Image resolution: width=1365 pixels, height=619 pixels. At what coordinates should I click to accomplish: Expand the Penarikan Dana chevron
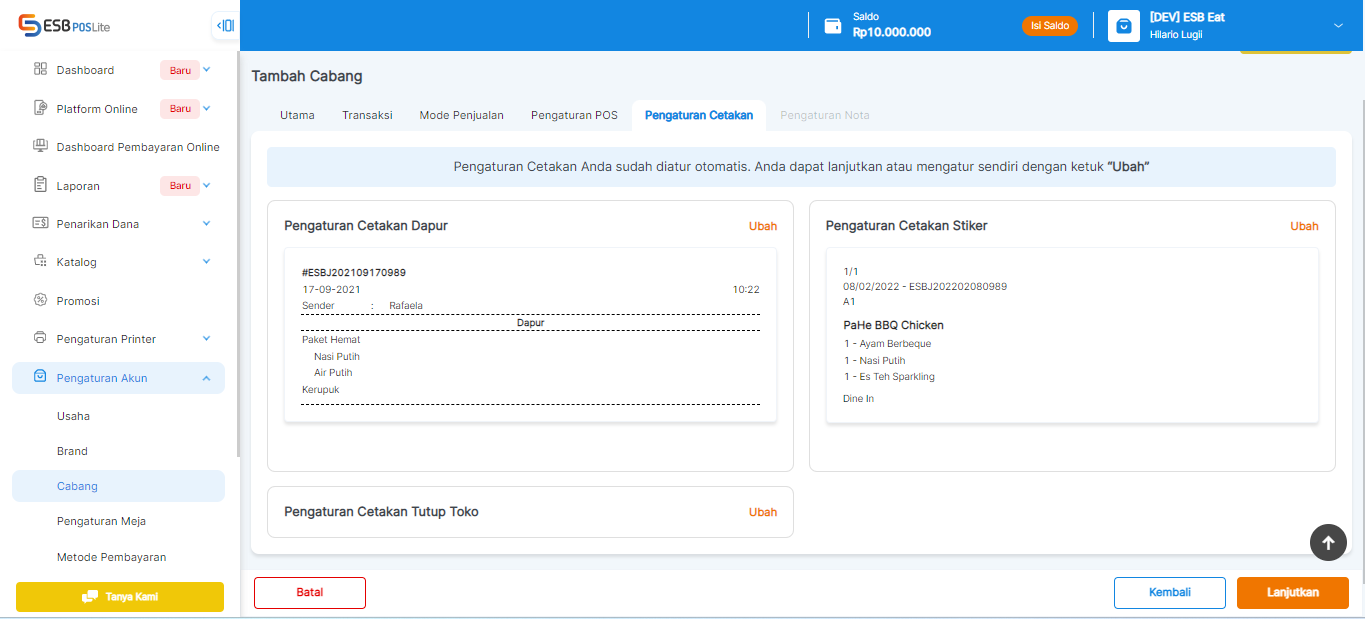(207, 223)
